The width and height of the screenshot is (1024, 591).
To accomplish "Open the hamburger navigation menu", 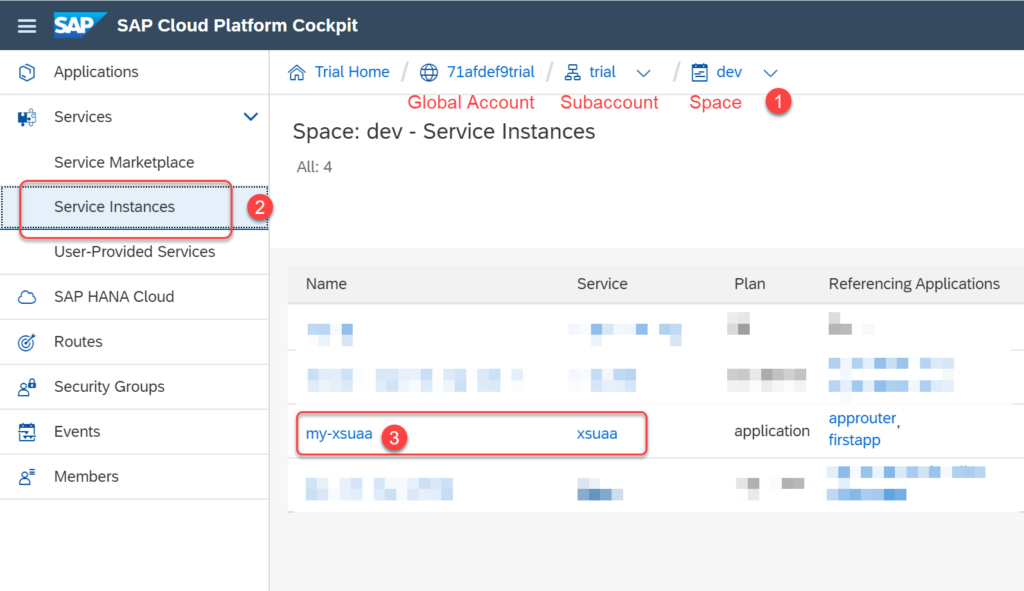I will coord(26,25).
